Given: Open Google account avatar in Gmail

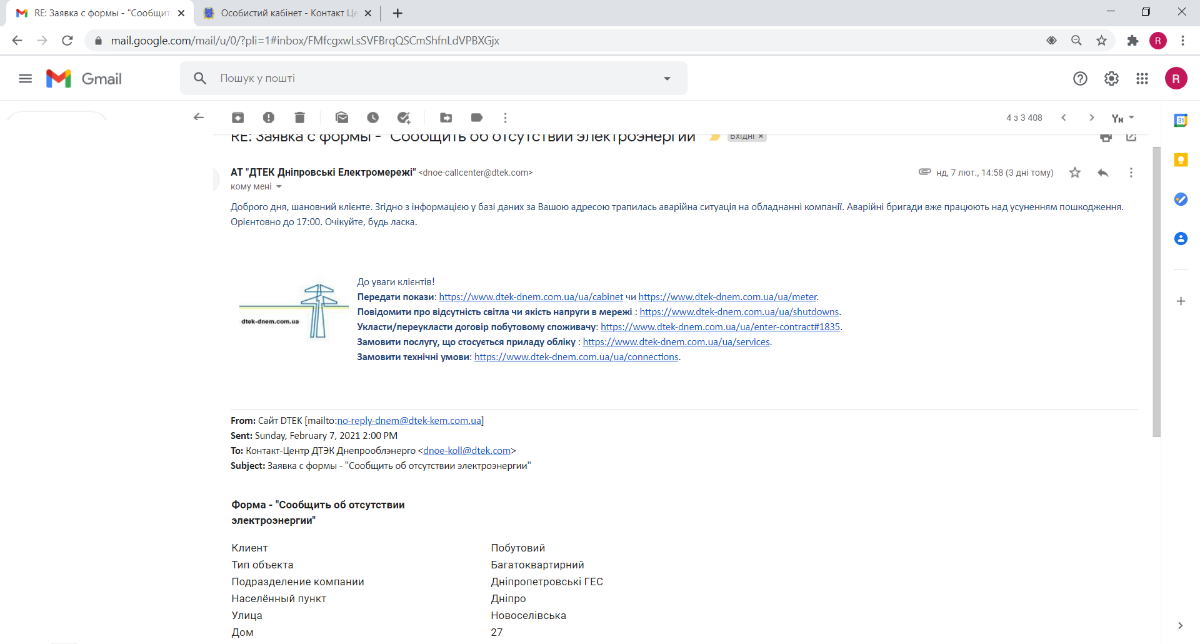Looking at the screenshot, I should (1176, 78).
